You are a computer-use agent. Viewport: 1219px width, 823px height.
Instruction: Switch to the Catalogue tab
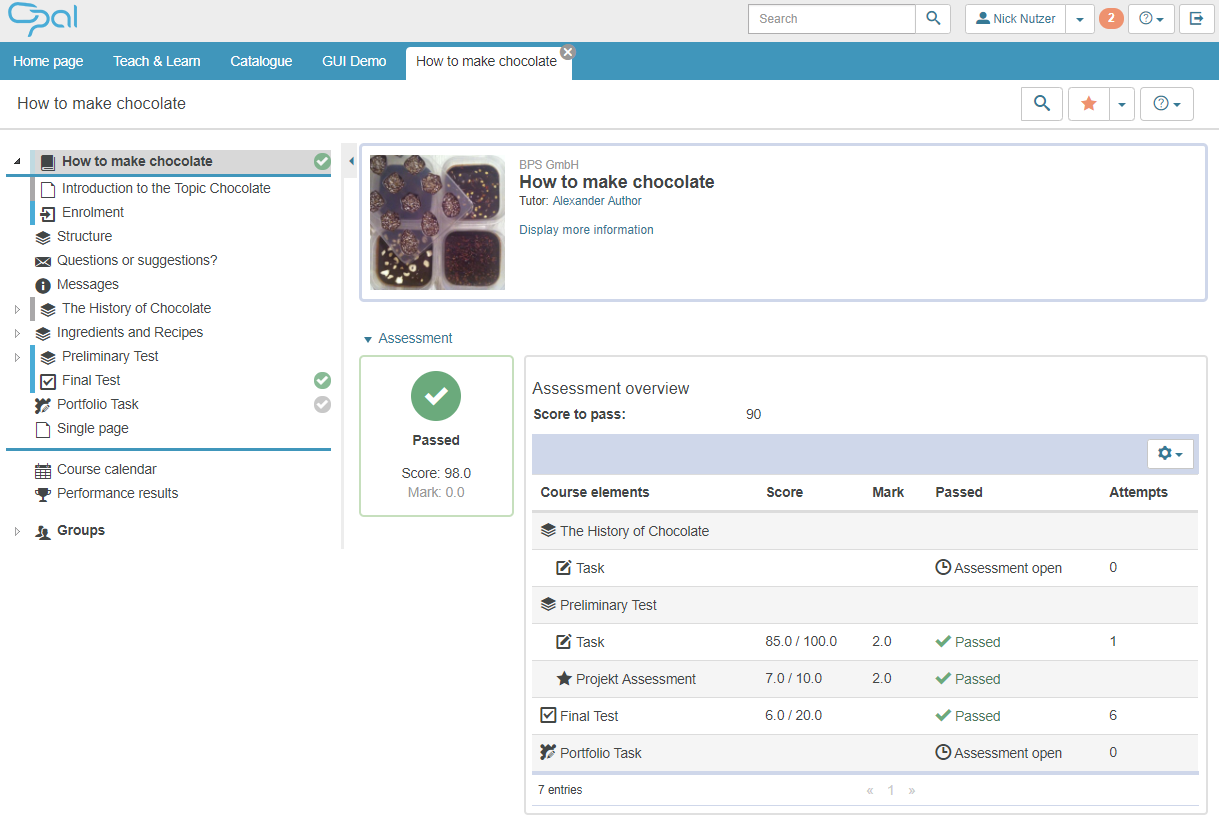[x=261, y=61]
